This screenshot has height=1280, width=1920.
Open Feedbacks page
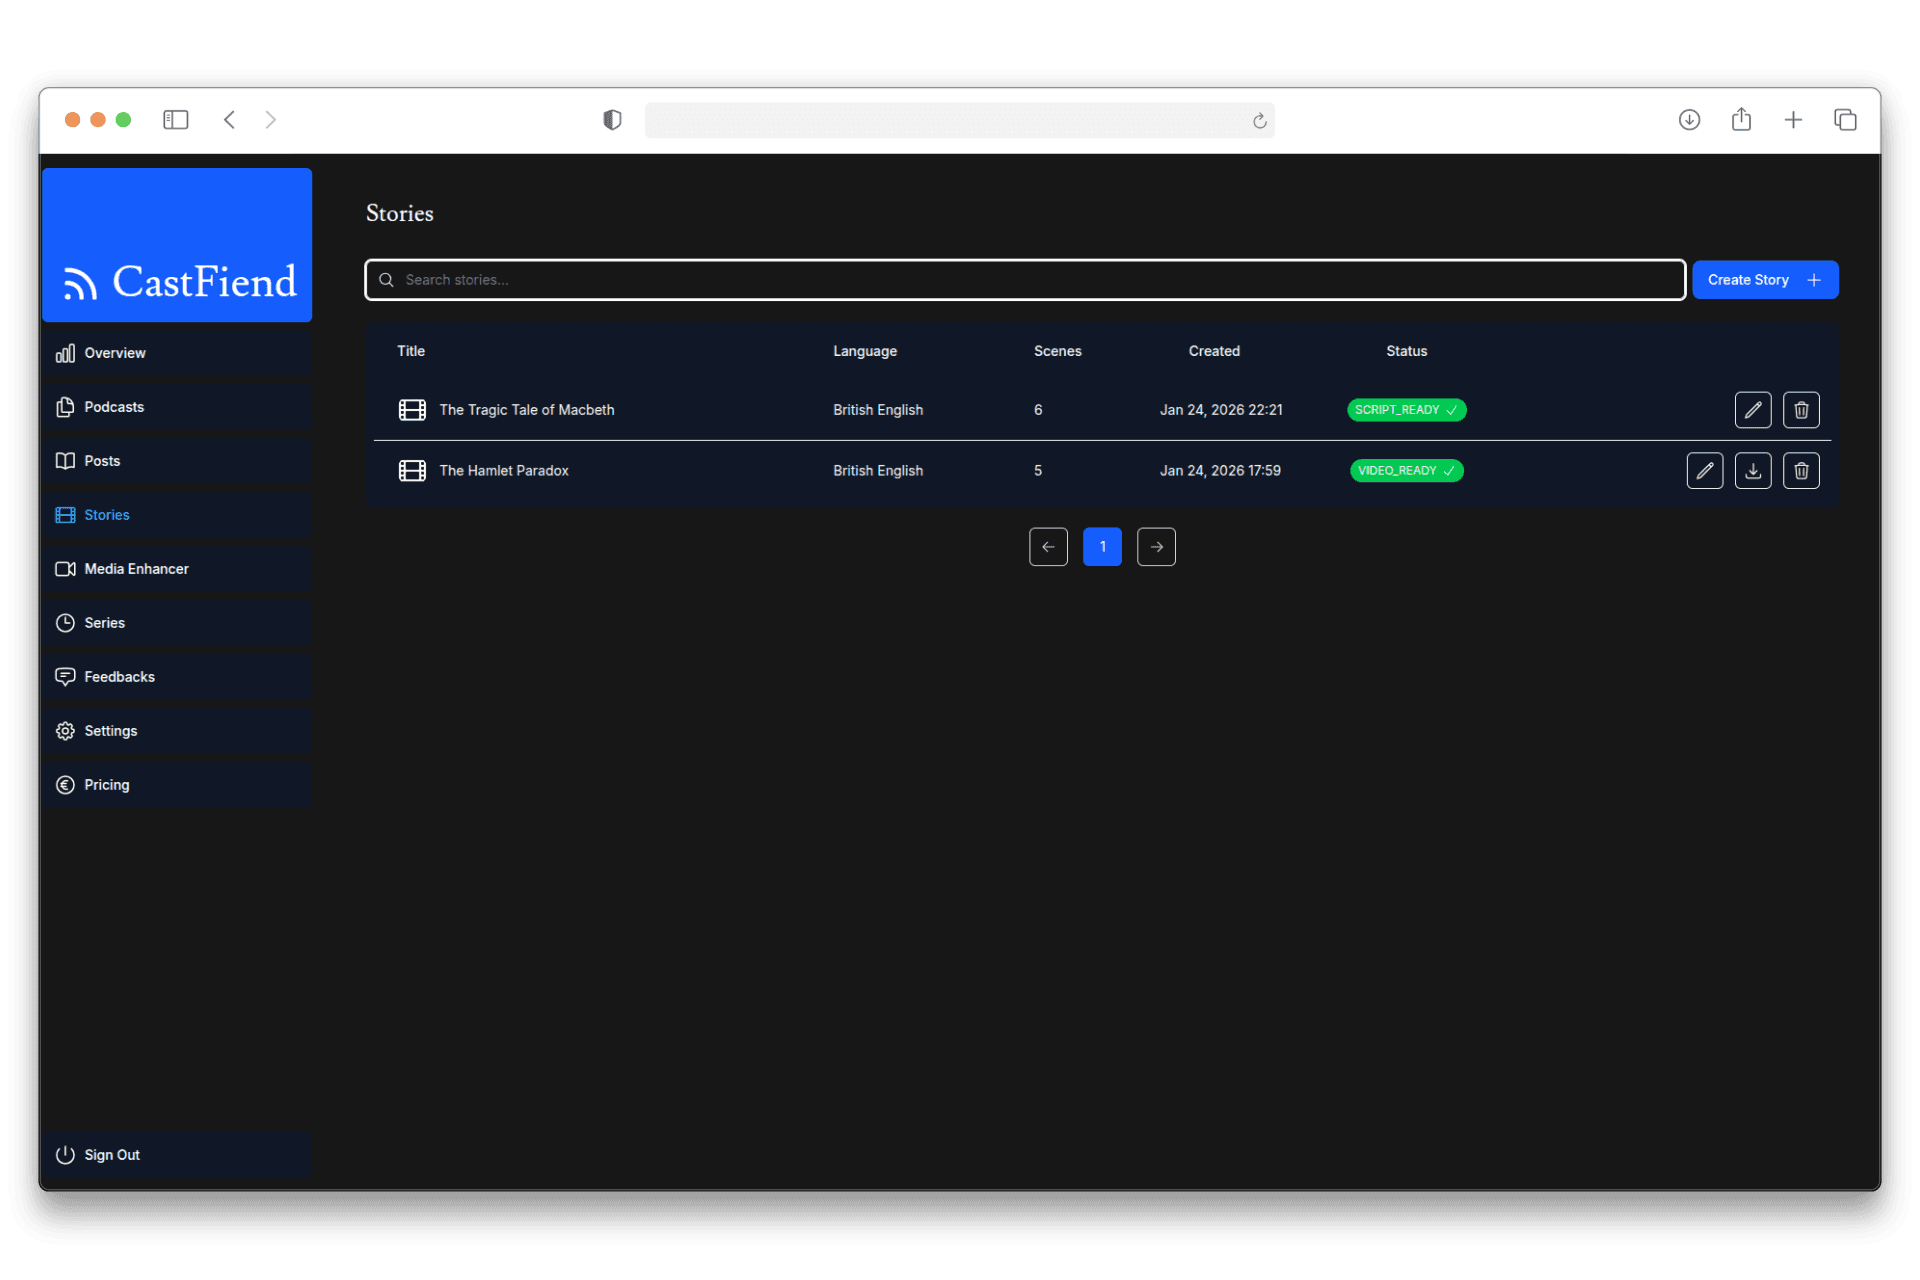point(177,677)
